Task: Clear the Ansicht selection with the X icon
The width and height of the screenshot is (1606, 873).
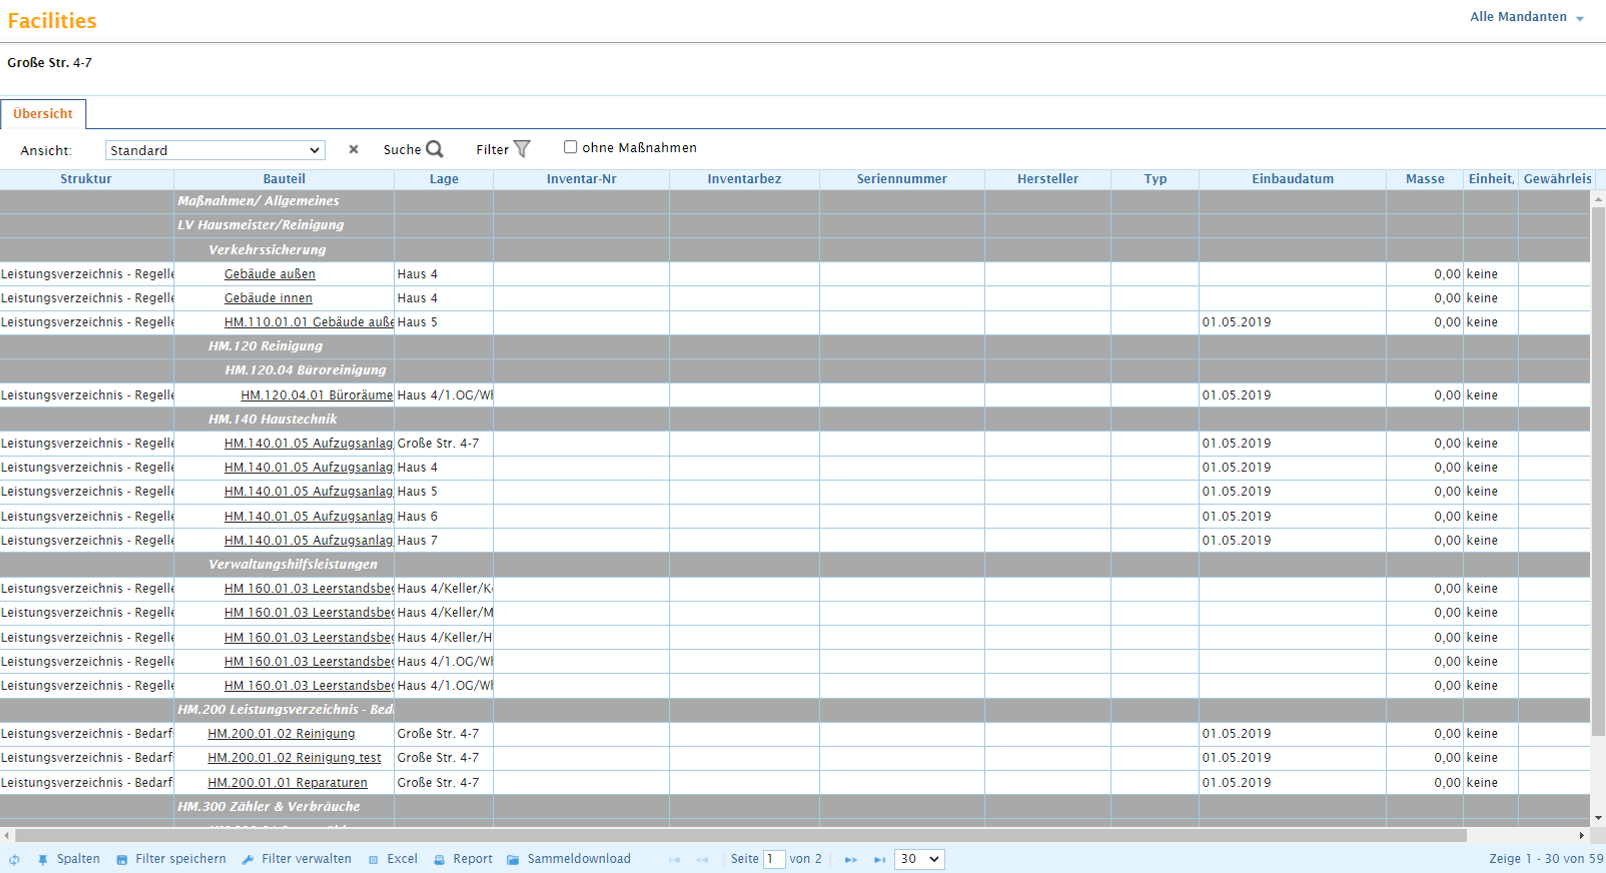Action: [x=353, y=149]
